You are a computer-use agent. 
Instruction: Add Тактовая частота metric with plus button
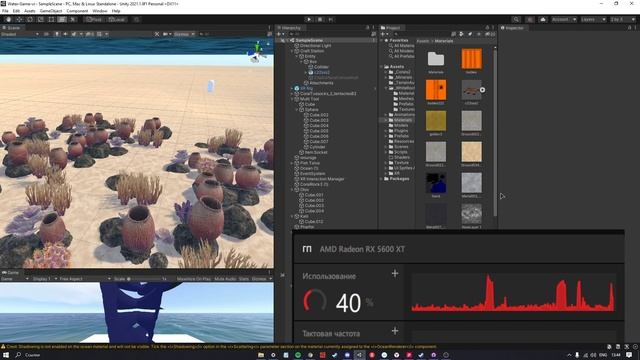coord(395,331)
